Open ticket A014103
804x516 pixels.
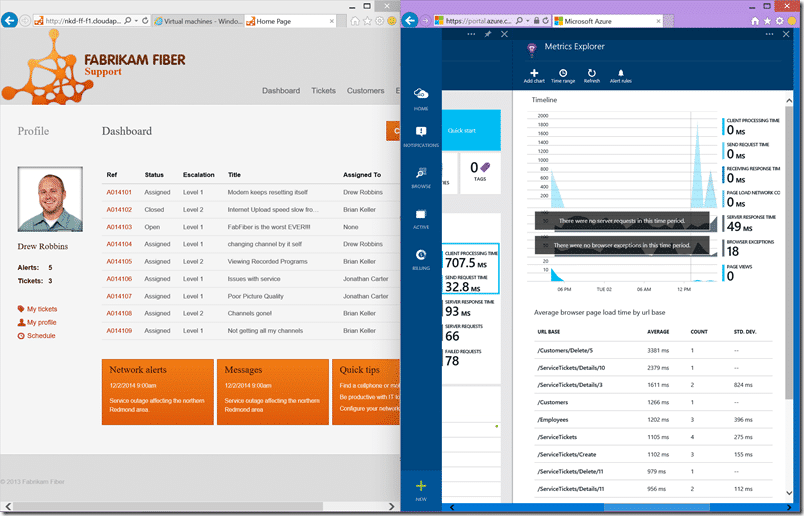click(119, 227)
